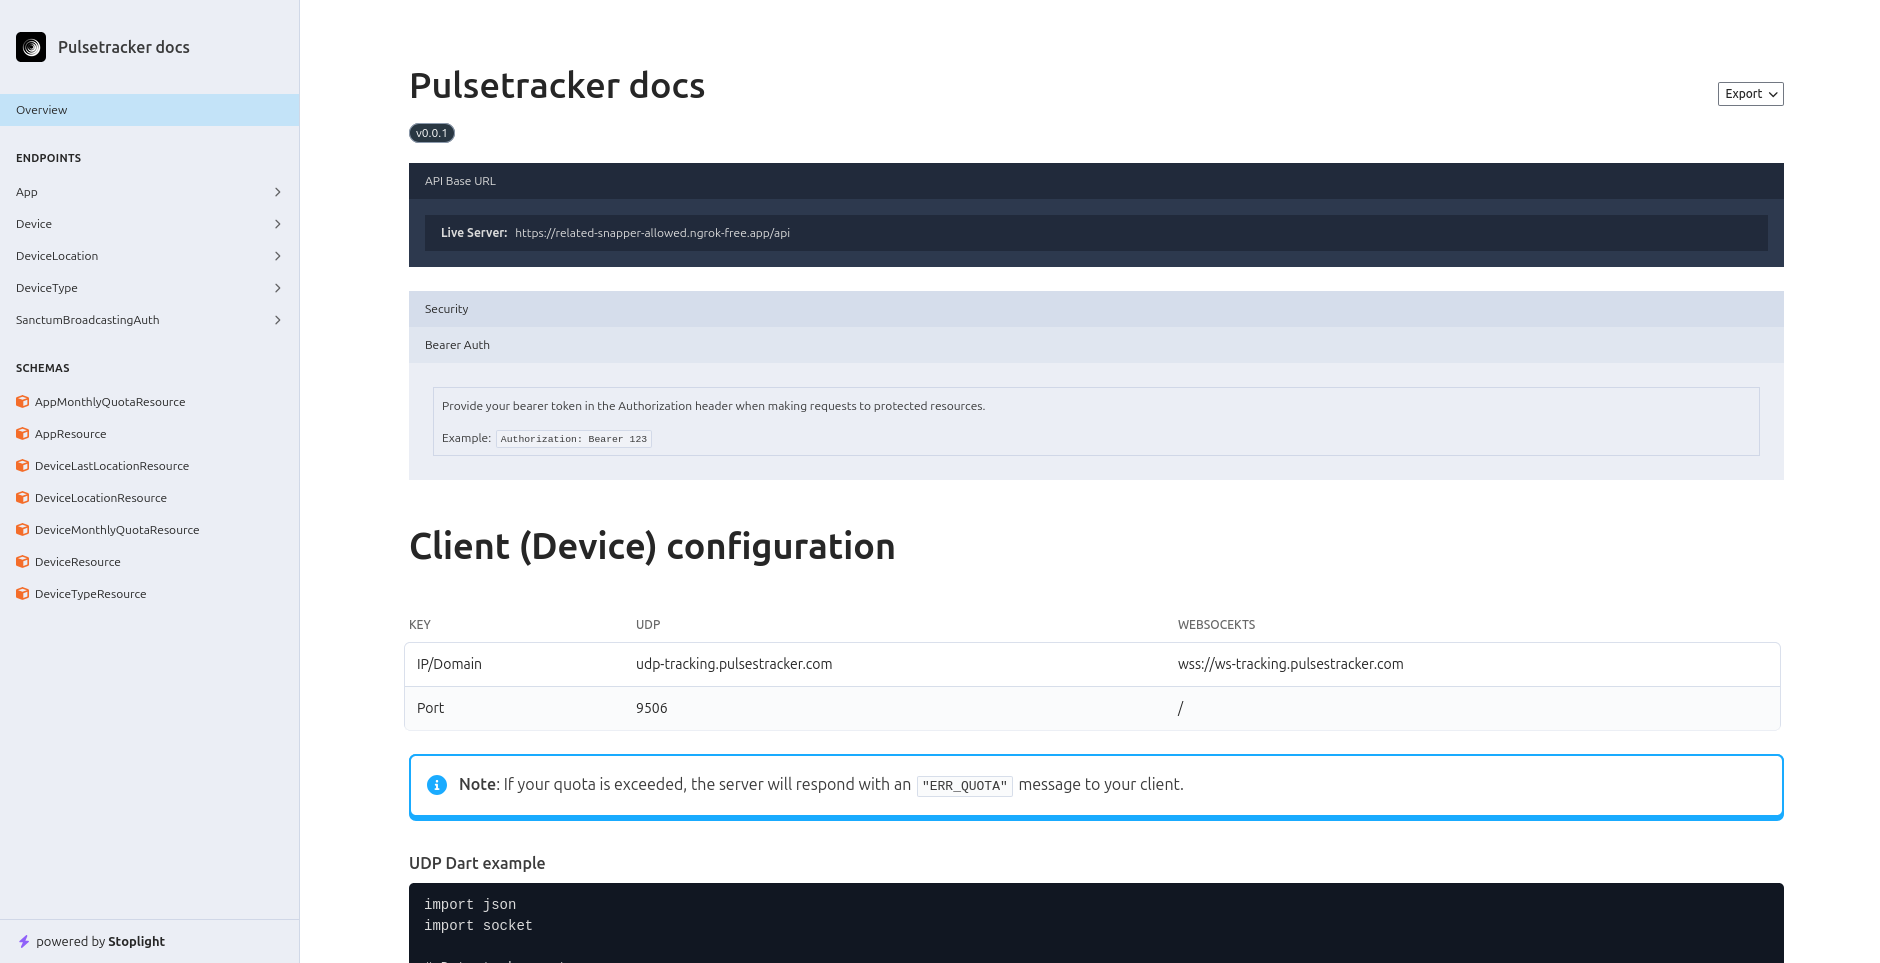Click the Port key cell
The image size is (1880, 963).
point(430,708)
